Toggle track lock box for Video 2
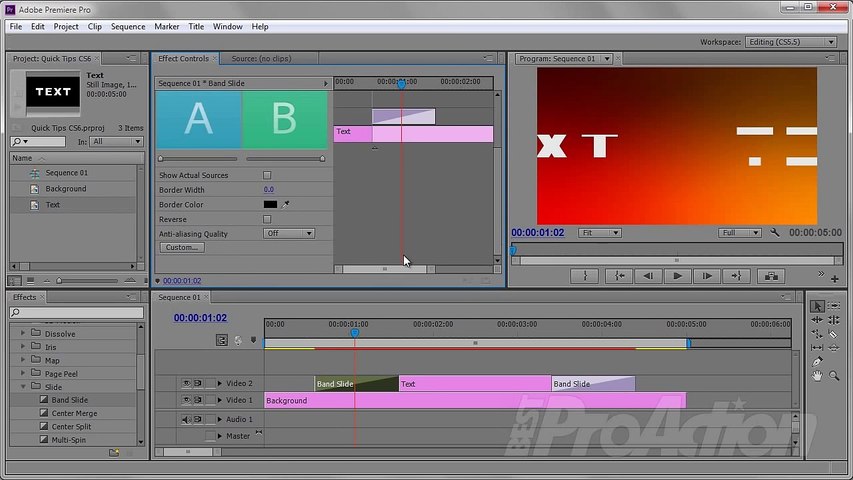 tap(209, 384)
